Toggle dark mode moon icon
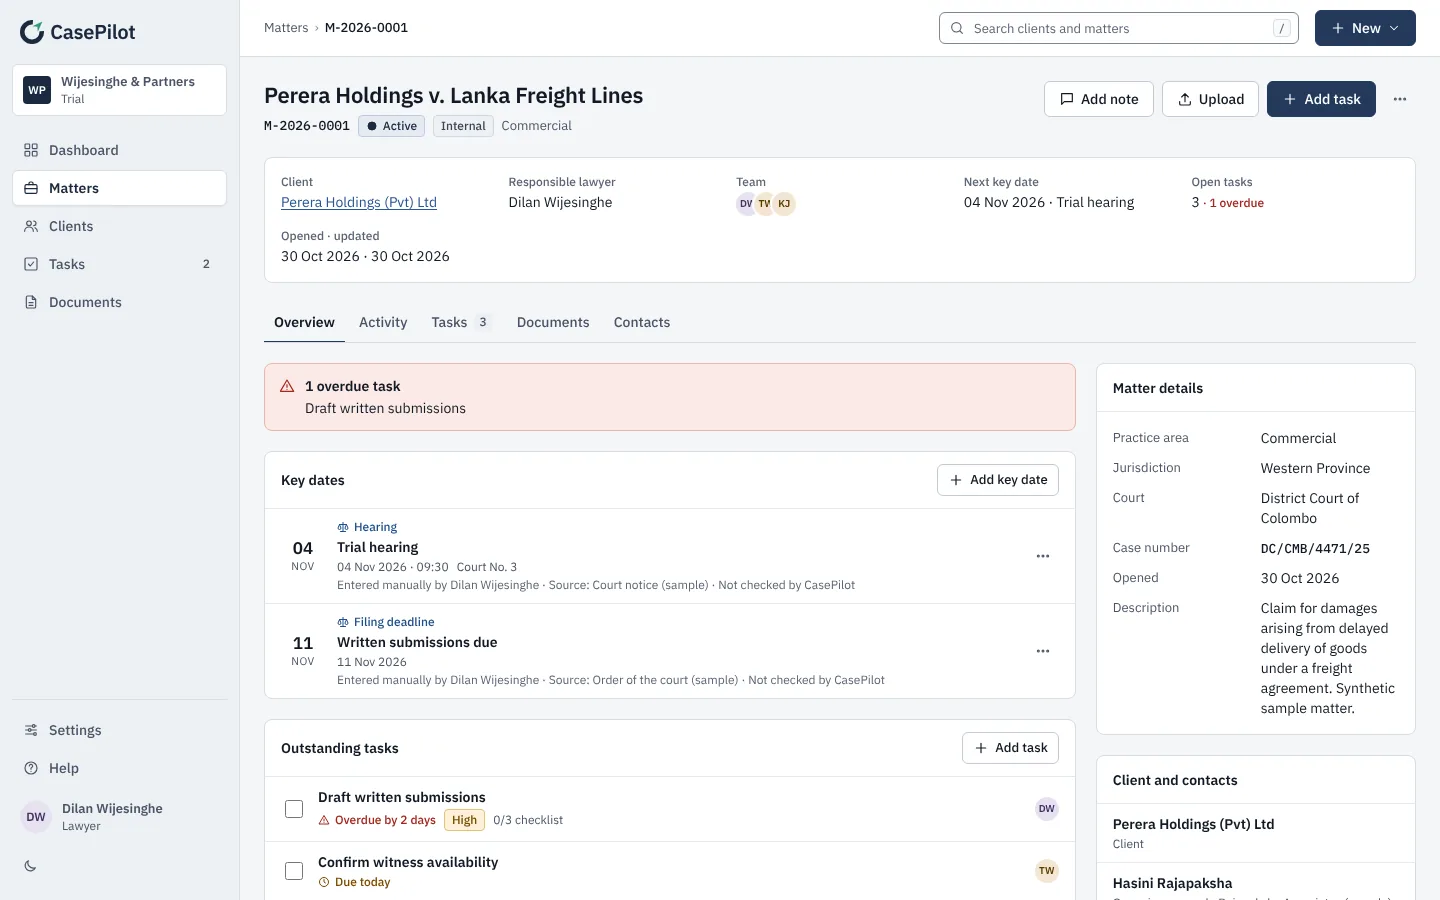 pos(30,866)
